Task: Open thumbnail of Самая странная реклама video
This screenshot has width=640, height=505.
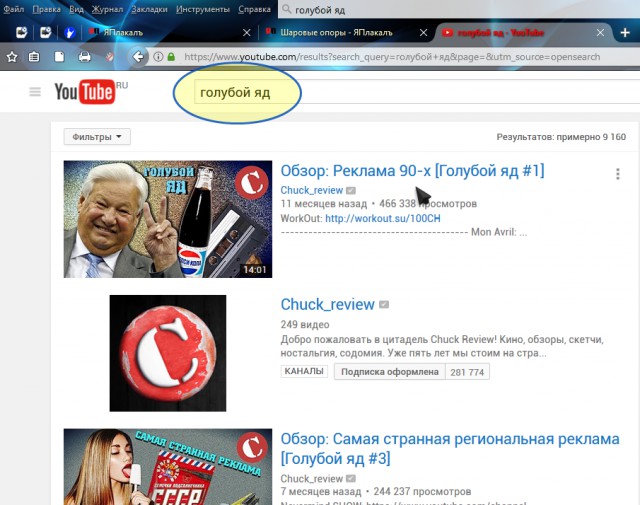Action: [168, 467]
